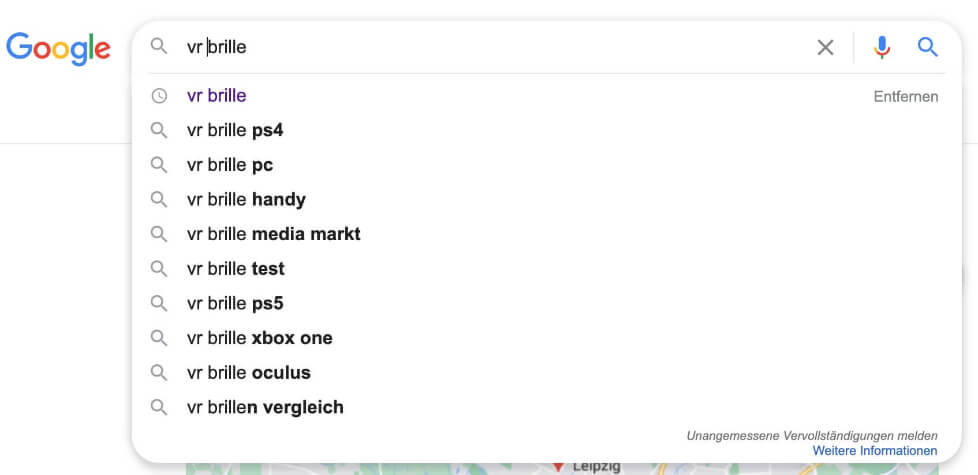Open the Weitere Informationen link
The height and width of the screenshot is (475, 978).
click(874, 451)
